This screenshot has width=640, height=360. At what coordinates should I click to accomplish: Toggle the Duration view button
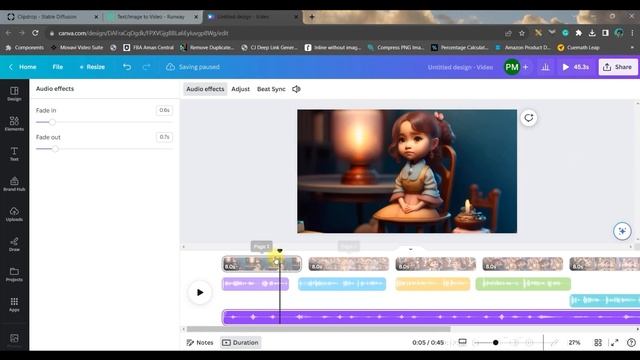(x=240, y=342)
